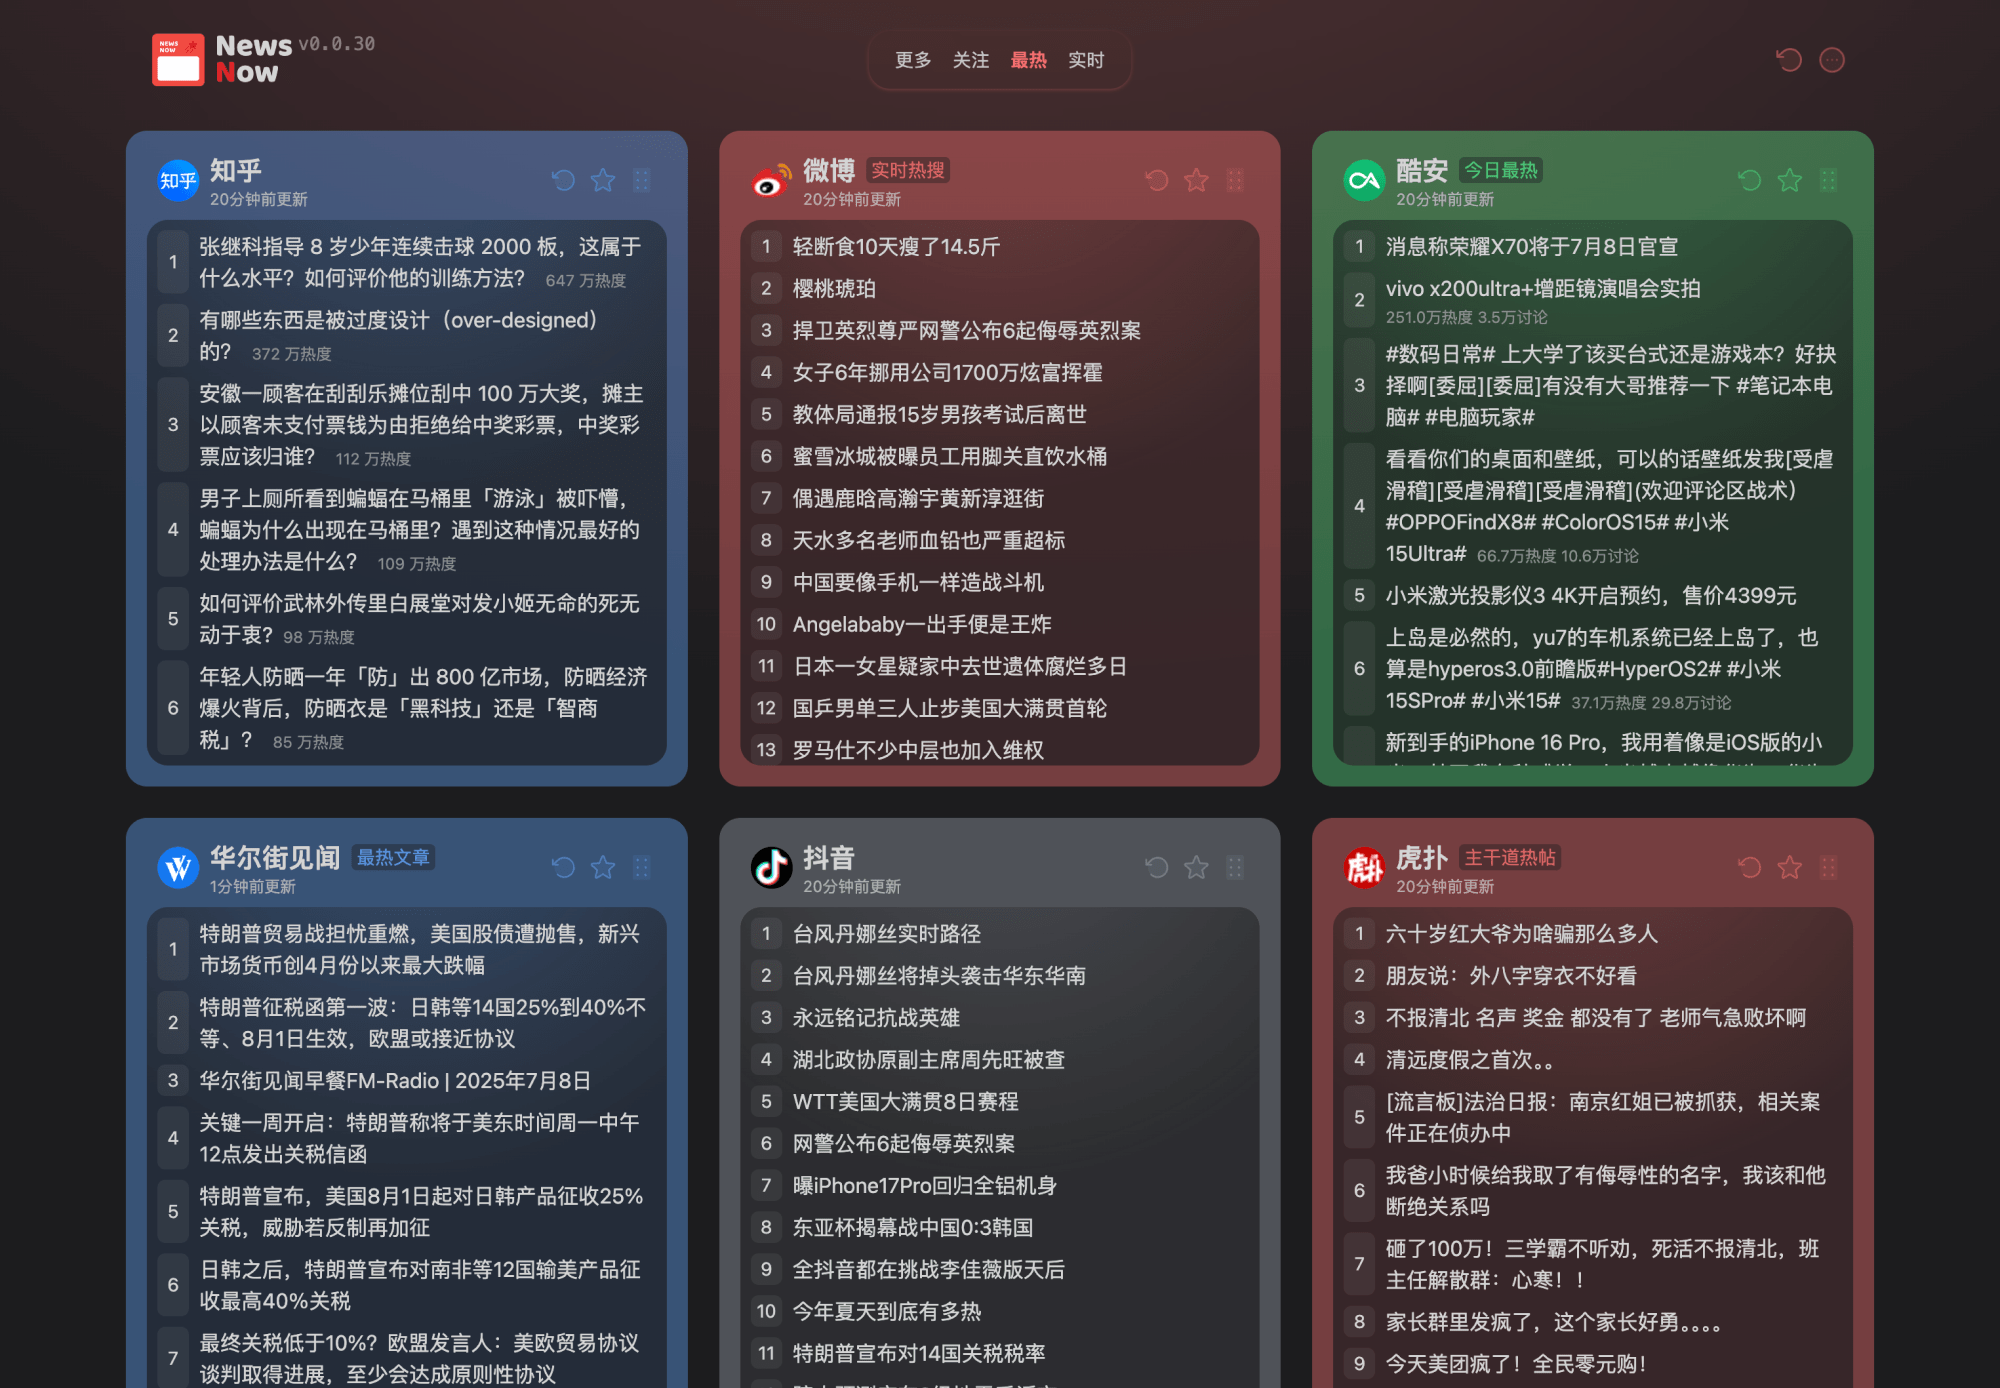Open the 微博 card title link

coord(829,170)
